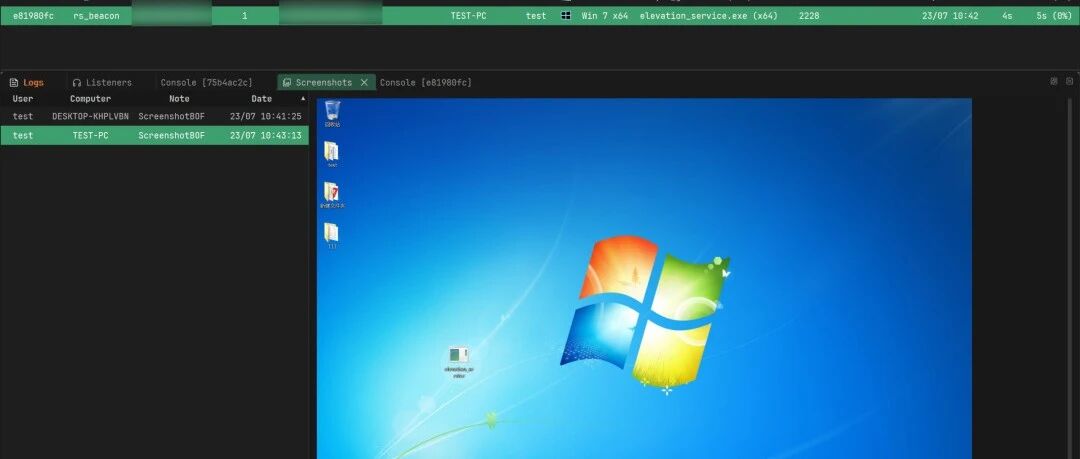Screen dimensions: 1080x459
Task: Click 'test' user in top session row
Action: (536, 15)
